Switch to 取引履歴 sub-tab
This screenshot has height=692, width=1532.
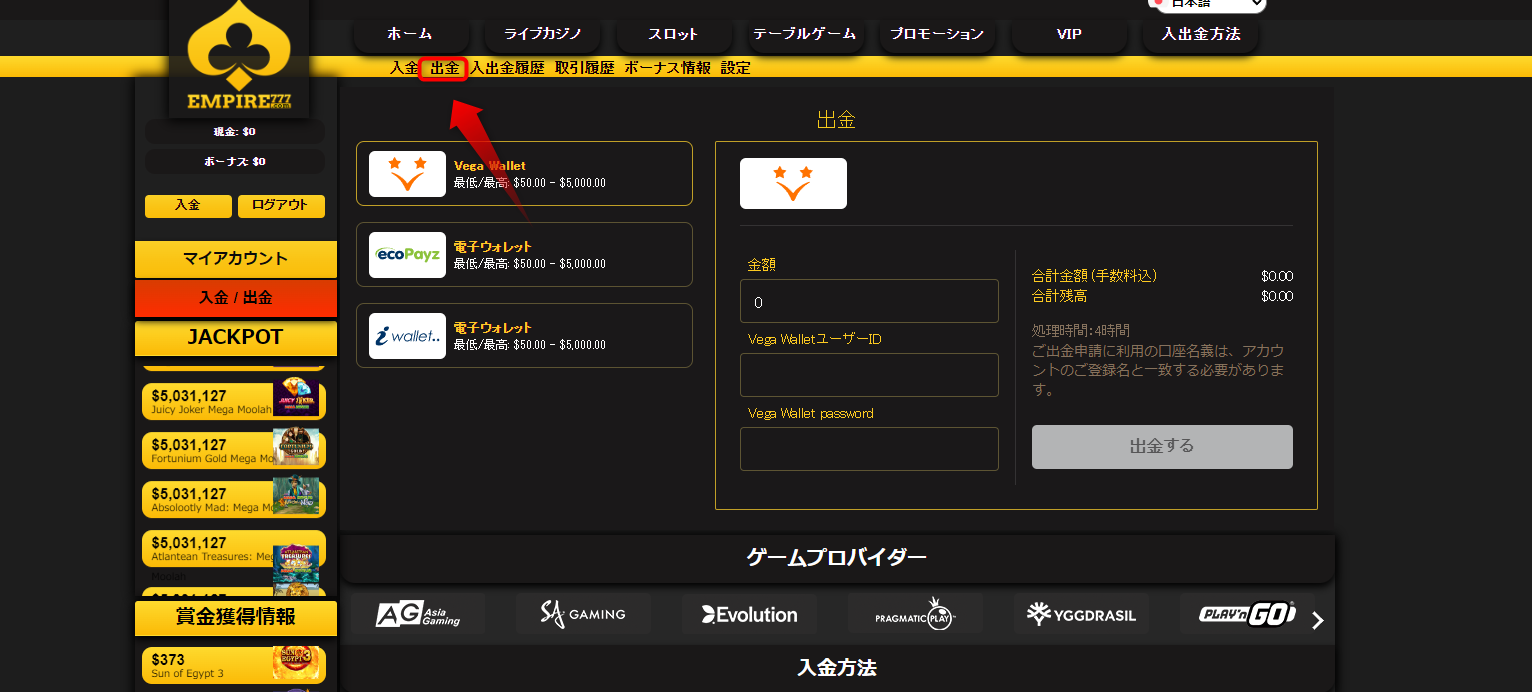(x=585, y=68)
